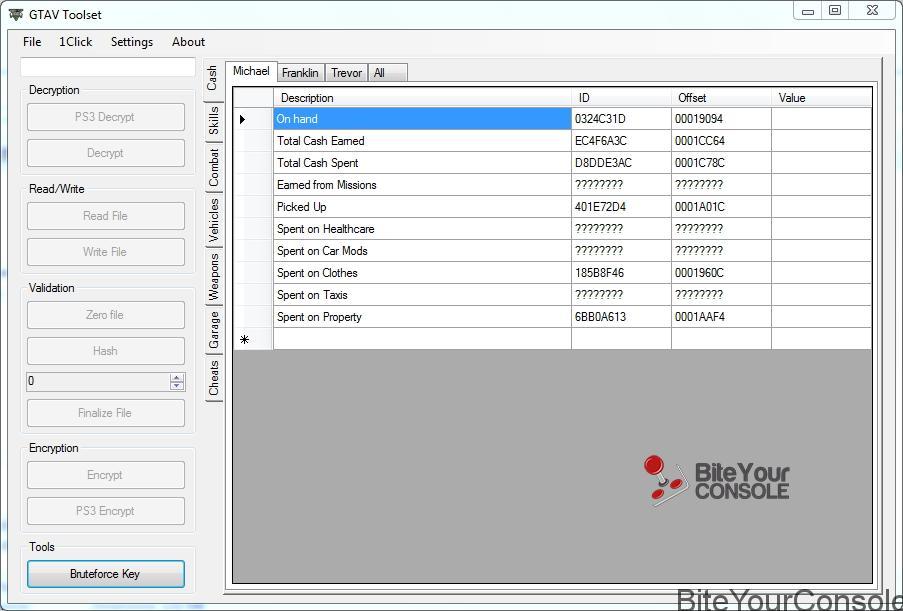Image resolution: width=903 pixels, height=611 pixels.
Task: Switch to the Michael tab
Action: point(251,71)
